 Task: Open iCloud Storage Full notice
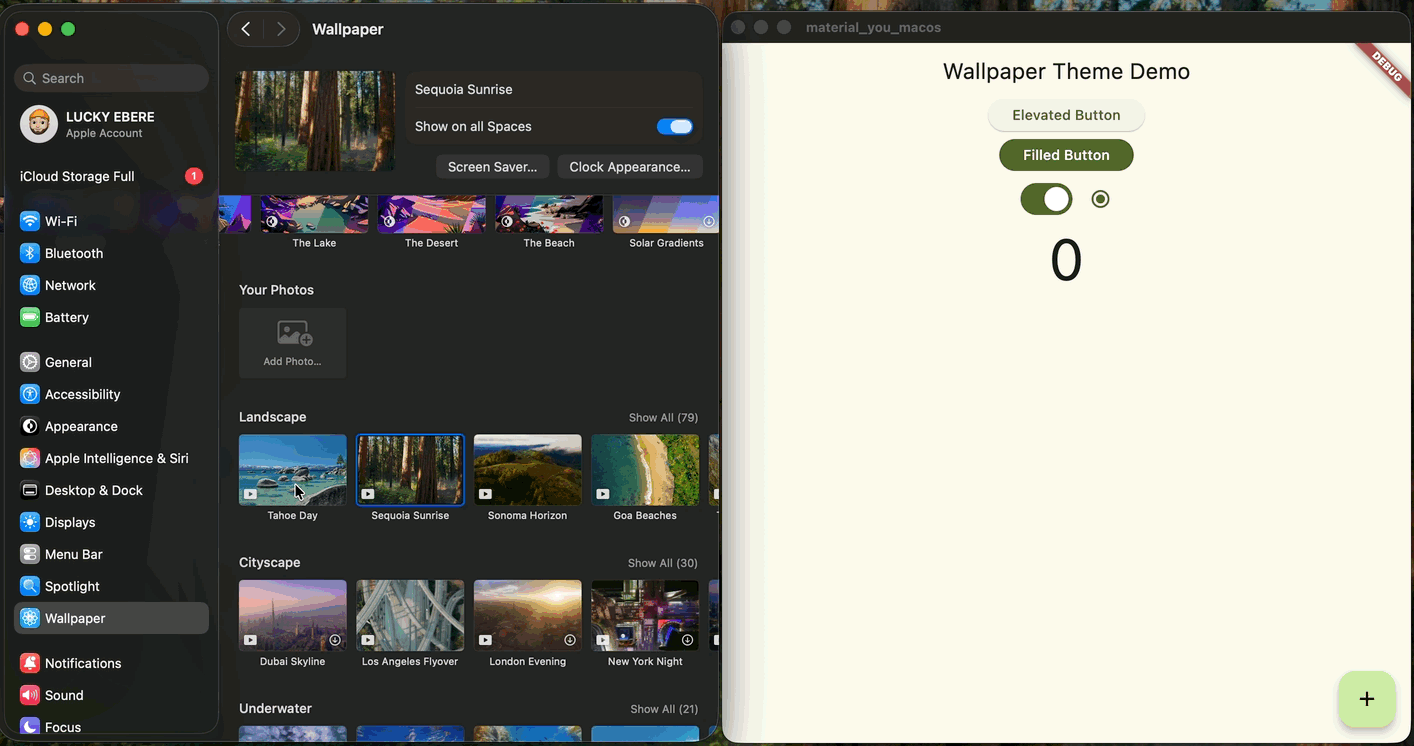(111, 176)
